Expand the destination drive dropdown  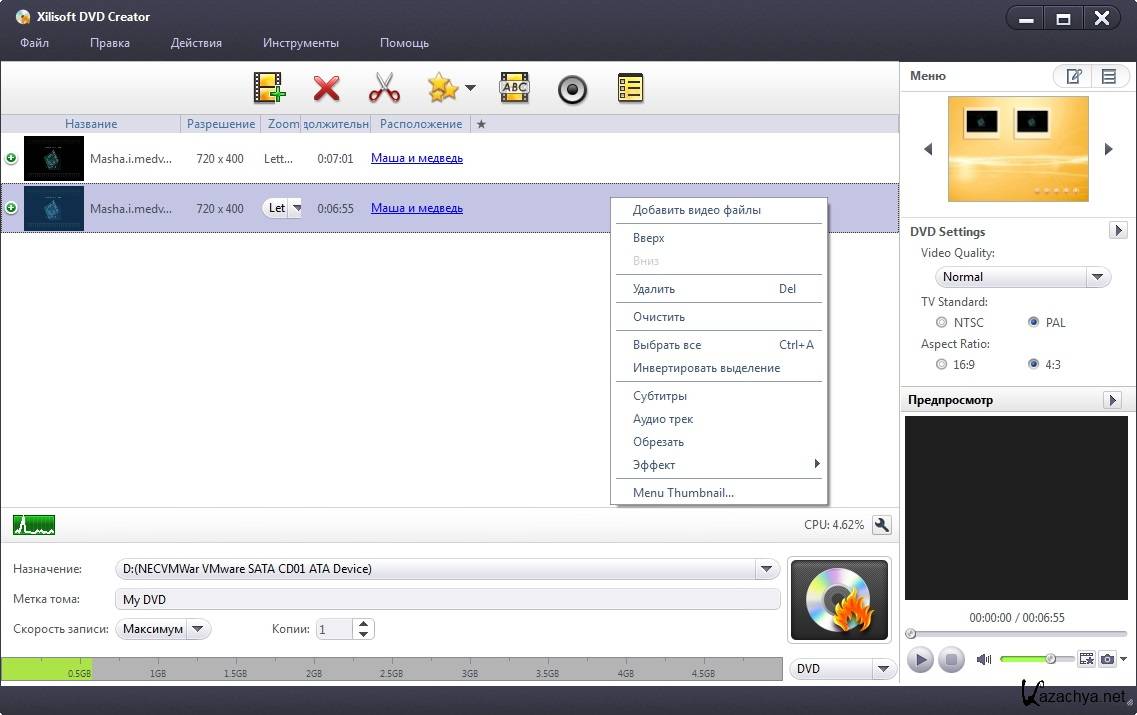click(766, 569)
